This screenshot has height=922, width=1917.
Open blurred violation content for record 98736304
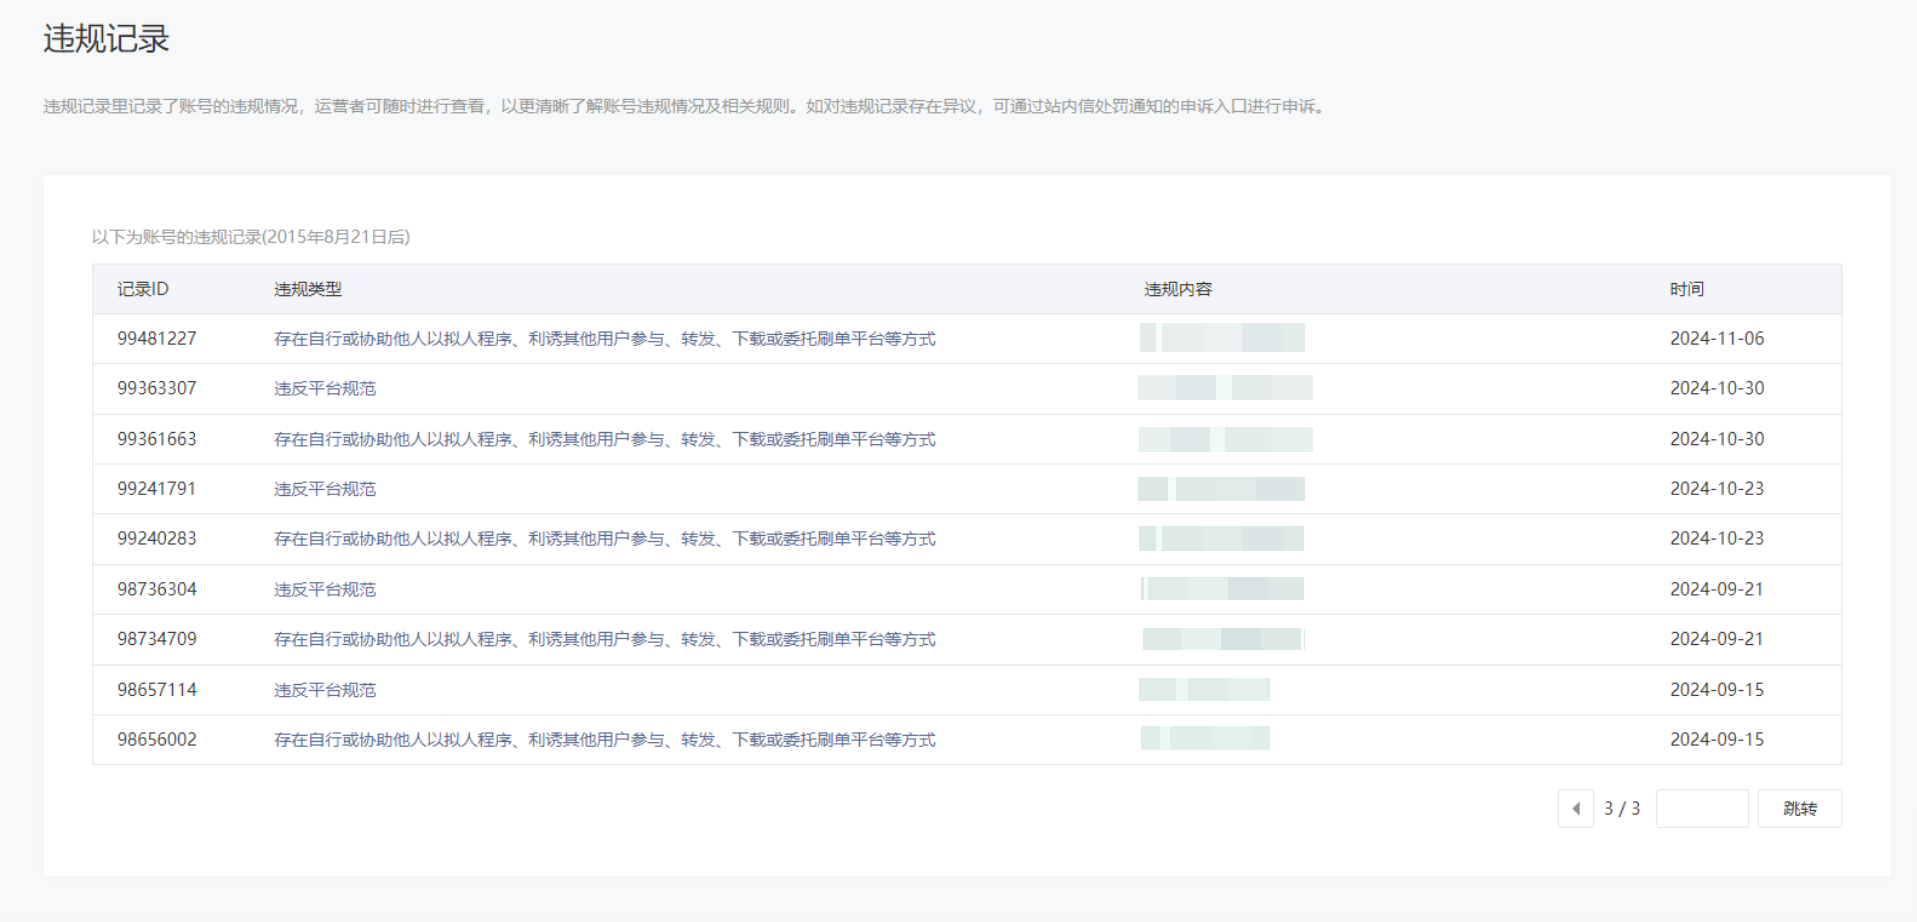(x=1222, y=589)
